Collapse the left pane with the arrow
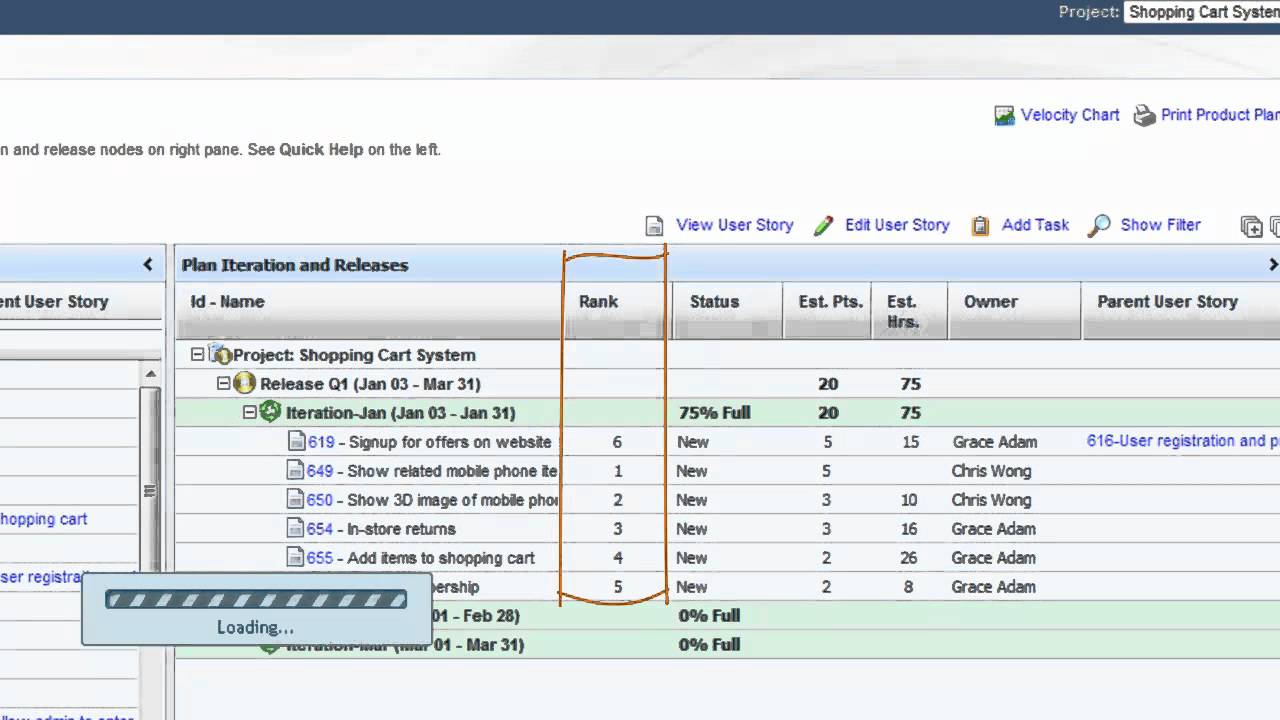This screenshot has height=720, width=1280. point(148,265)
